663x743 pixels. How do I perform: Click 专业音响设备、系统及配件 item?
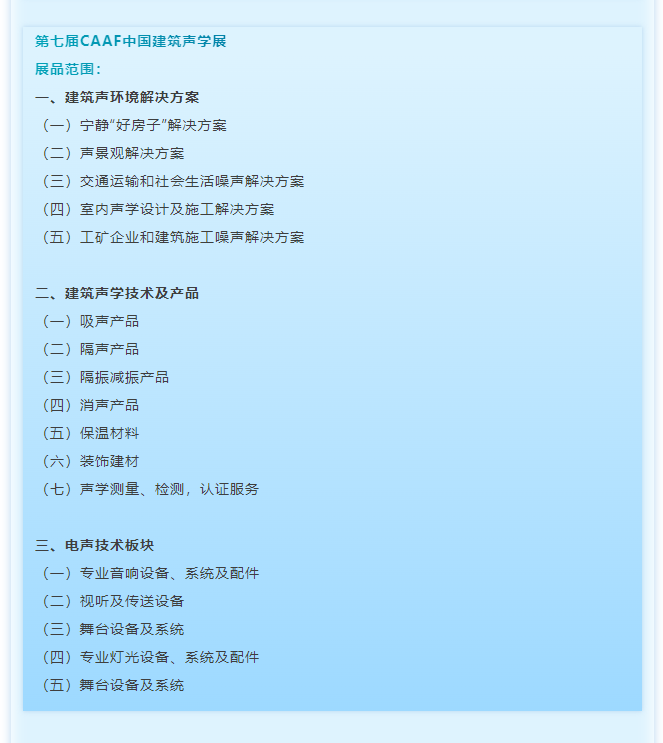pos(169,573)
